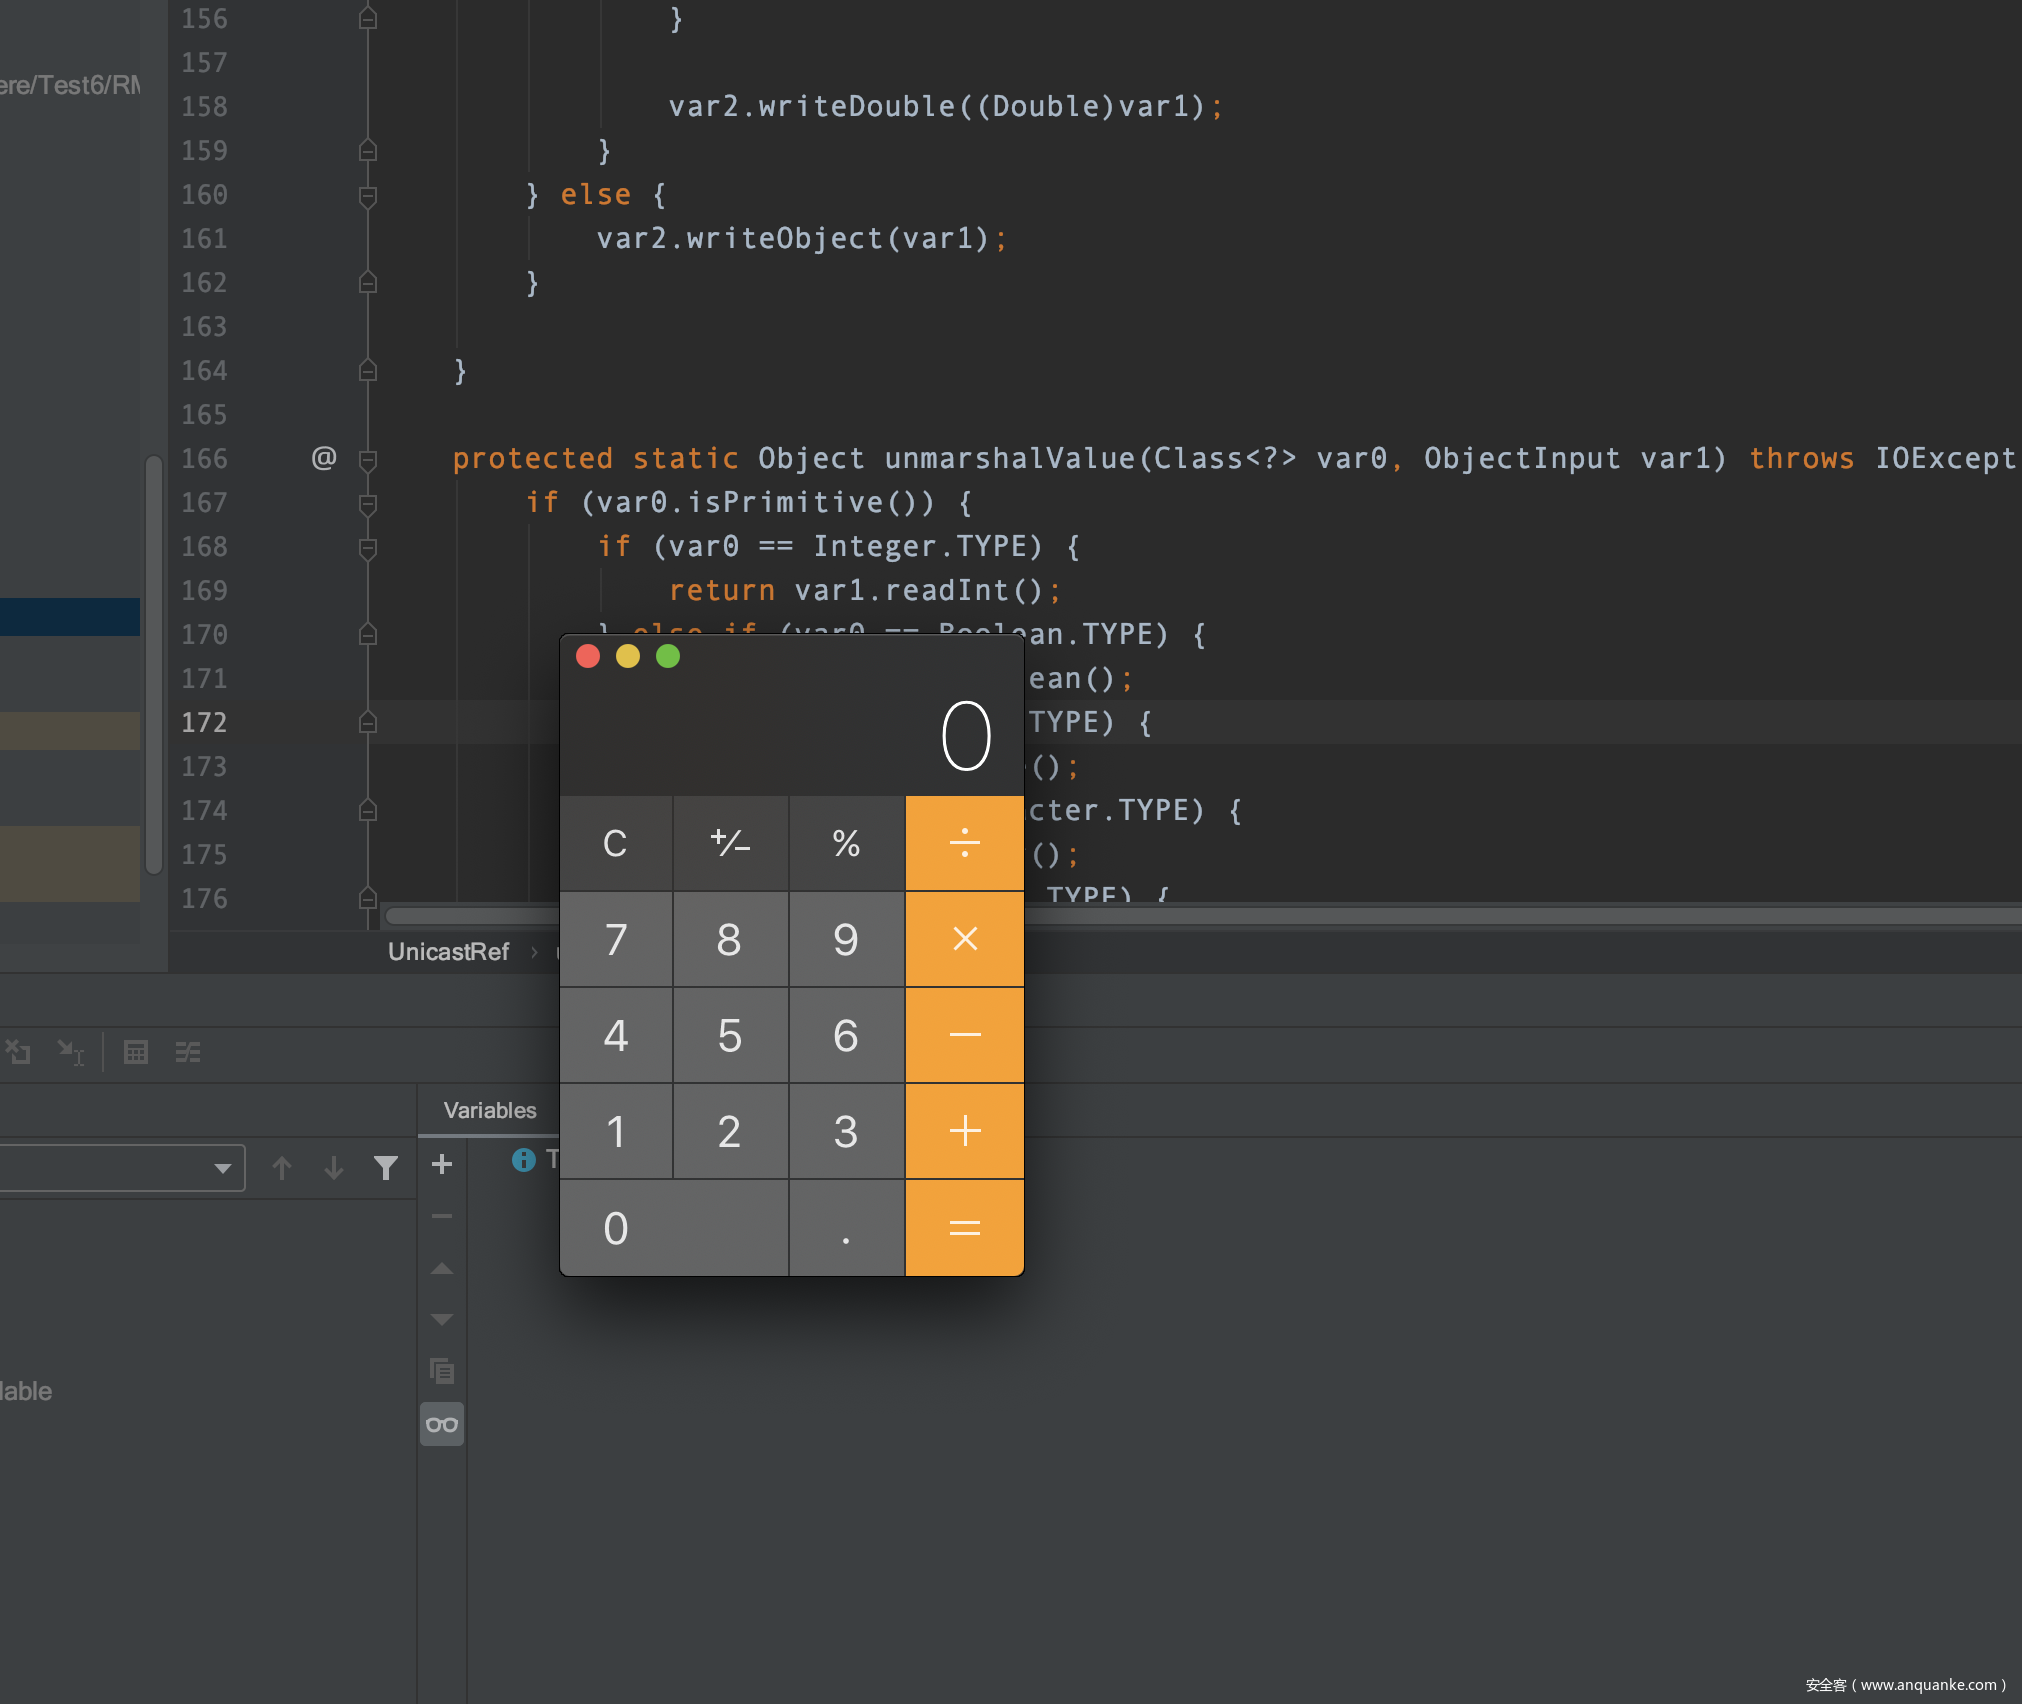
Task: Switch to the Variables tab
Action: point(490,1110)
